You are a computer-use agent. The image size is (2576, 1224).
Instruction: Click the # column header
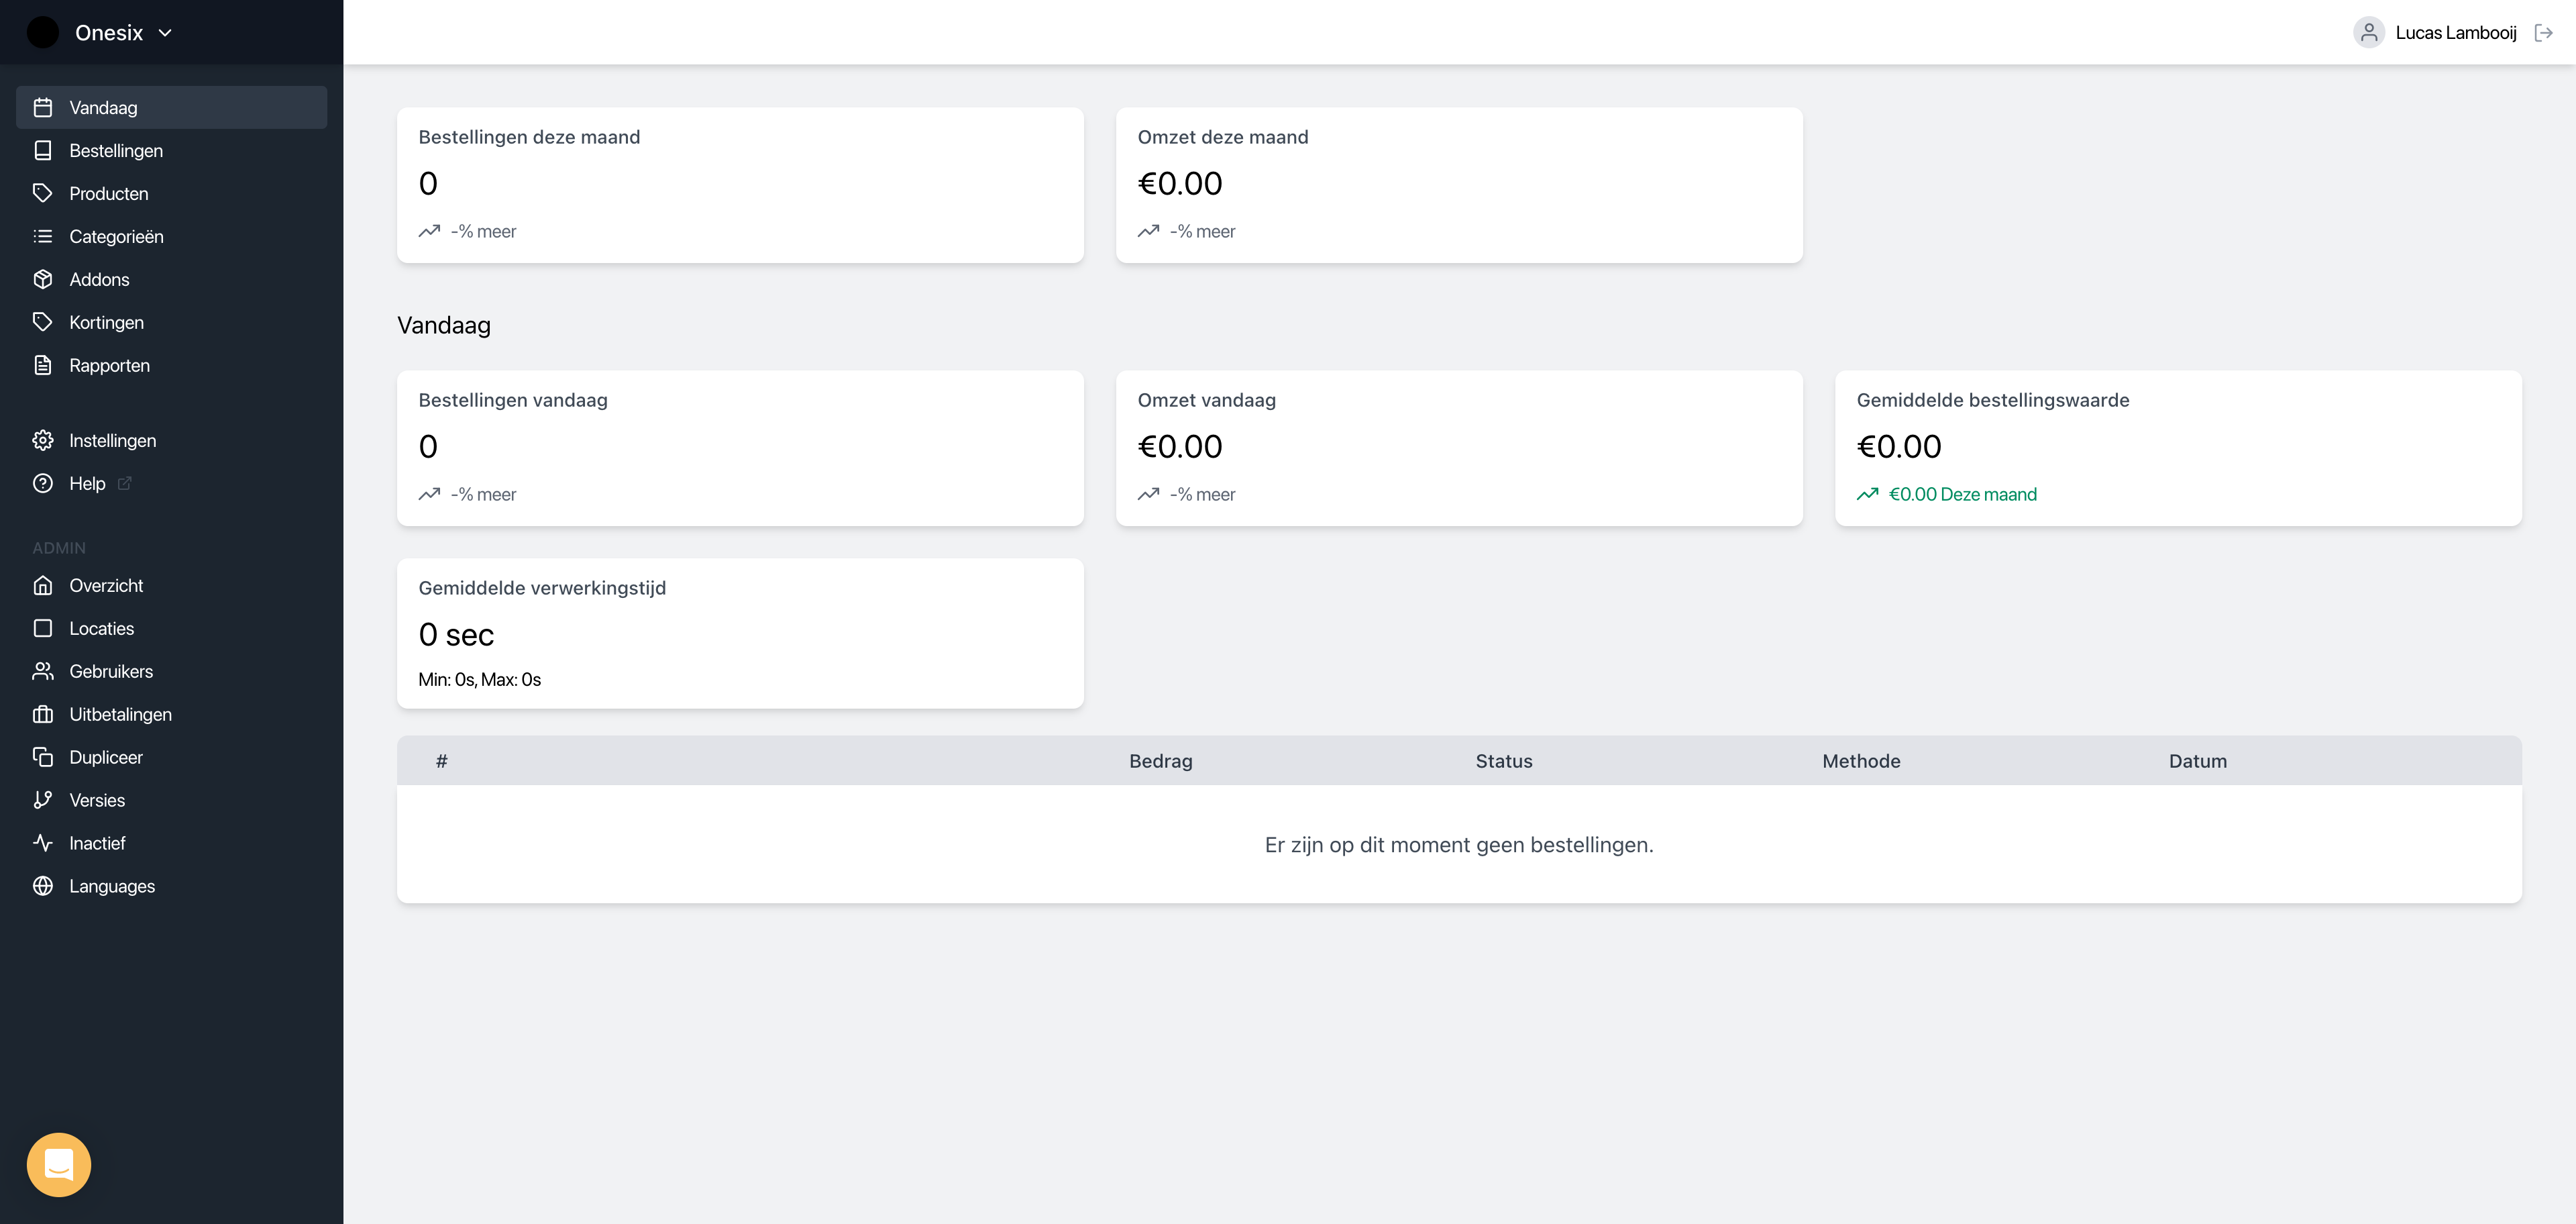click(x=441, y=761)
